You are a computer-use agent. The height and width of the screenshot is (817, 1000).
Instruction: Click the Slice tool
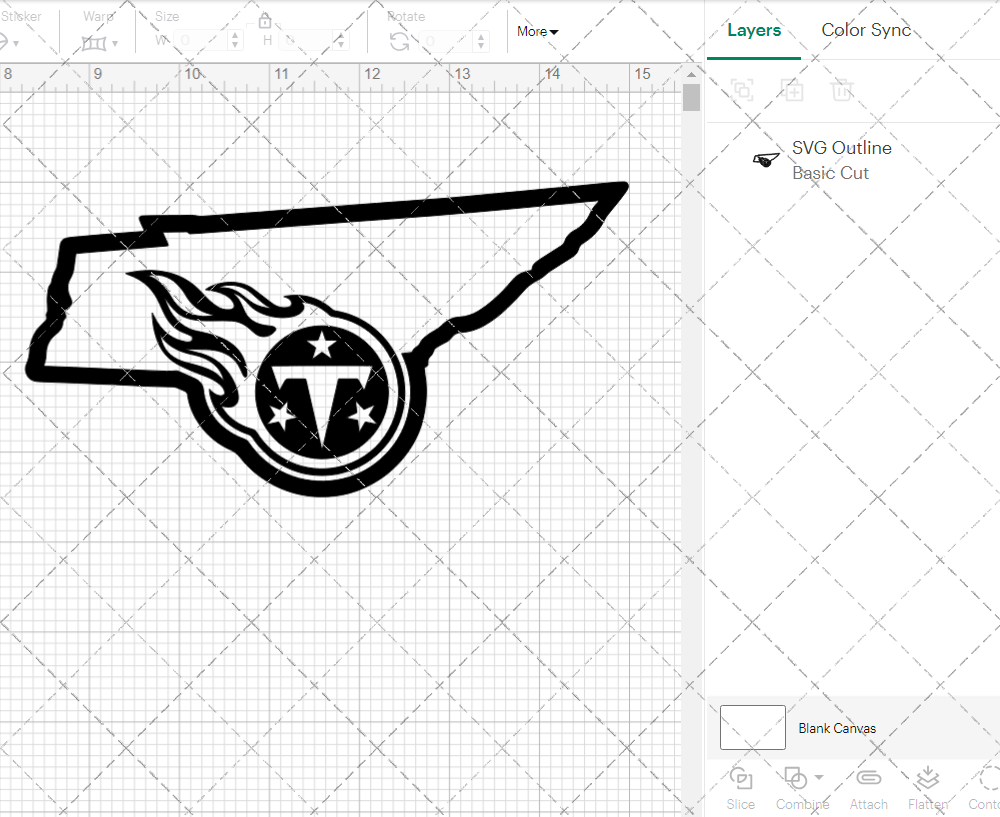point(740,788)
